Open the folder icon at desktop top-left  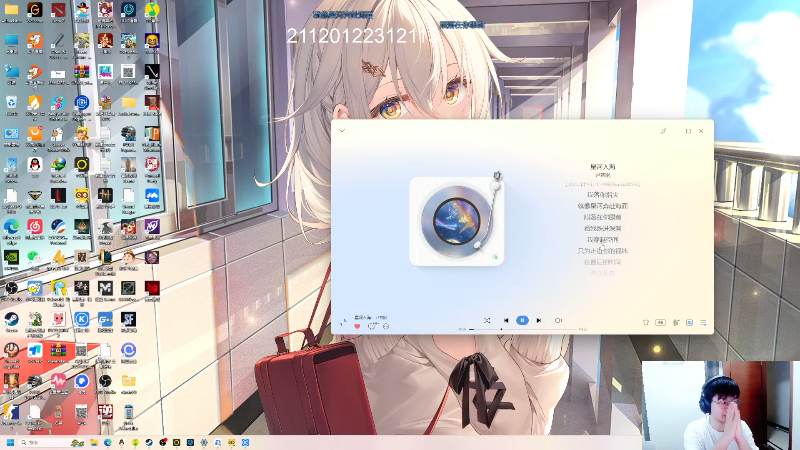pos(11,12)
